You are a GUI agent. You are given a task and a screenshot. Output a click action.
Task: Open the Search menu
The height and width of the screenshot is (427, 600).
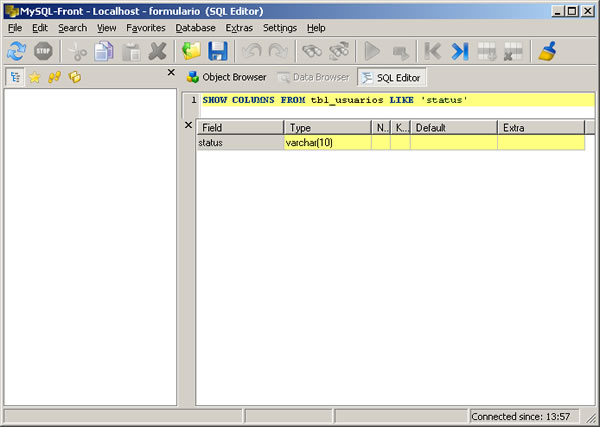72,28
